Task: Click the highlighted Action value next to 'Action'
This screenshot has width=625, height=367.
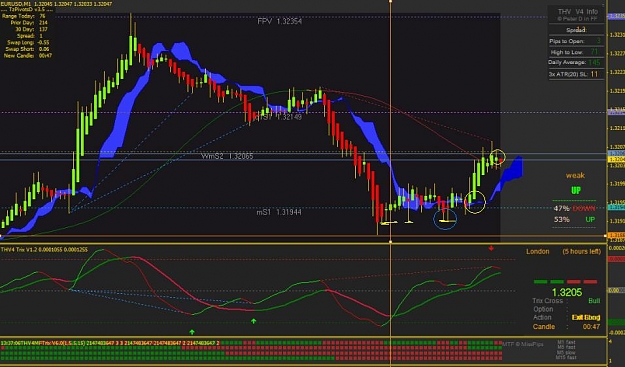Action: (586, 318)
